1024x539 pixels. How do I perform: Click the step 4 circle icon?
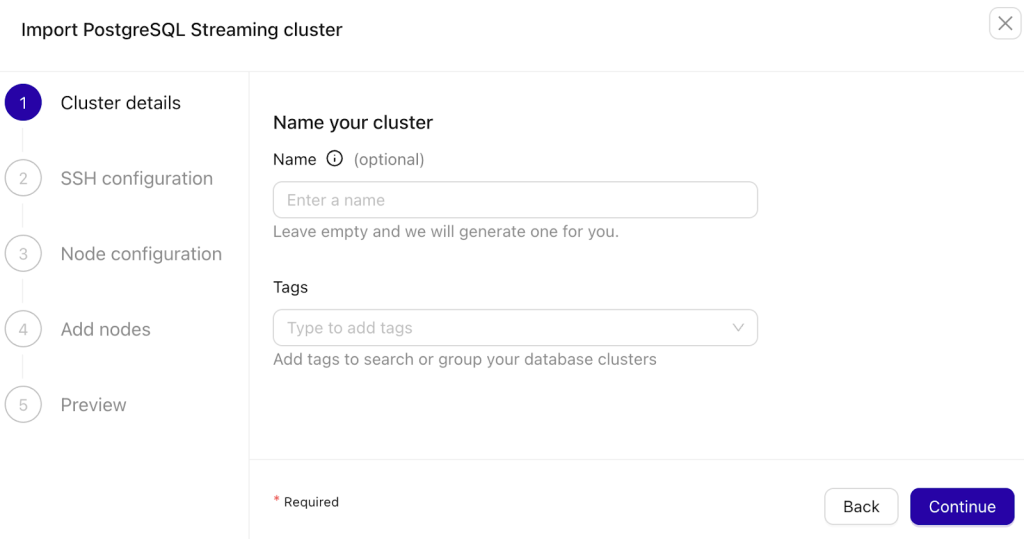tap(23, 329)
